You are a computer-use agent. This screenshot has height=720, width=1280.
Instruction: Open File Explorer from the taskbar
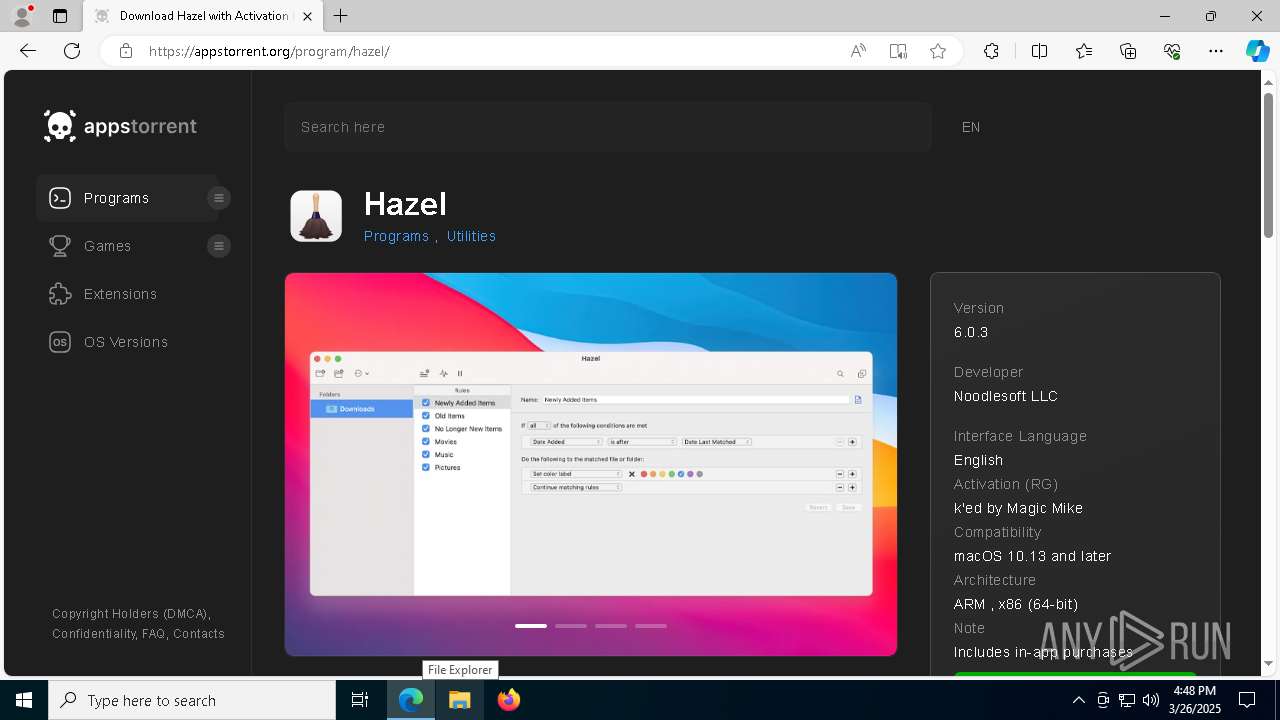point(460,700)
